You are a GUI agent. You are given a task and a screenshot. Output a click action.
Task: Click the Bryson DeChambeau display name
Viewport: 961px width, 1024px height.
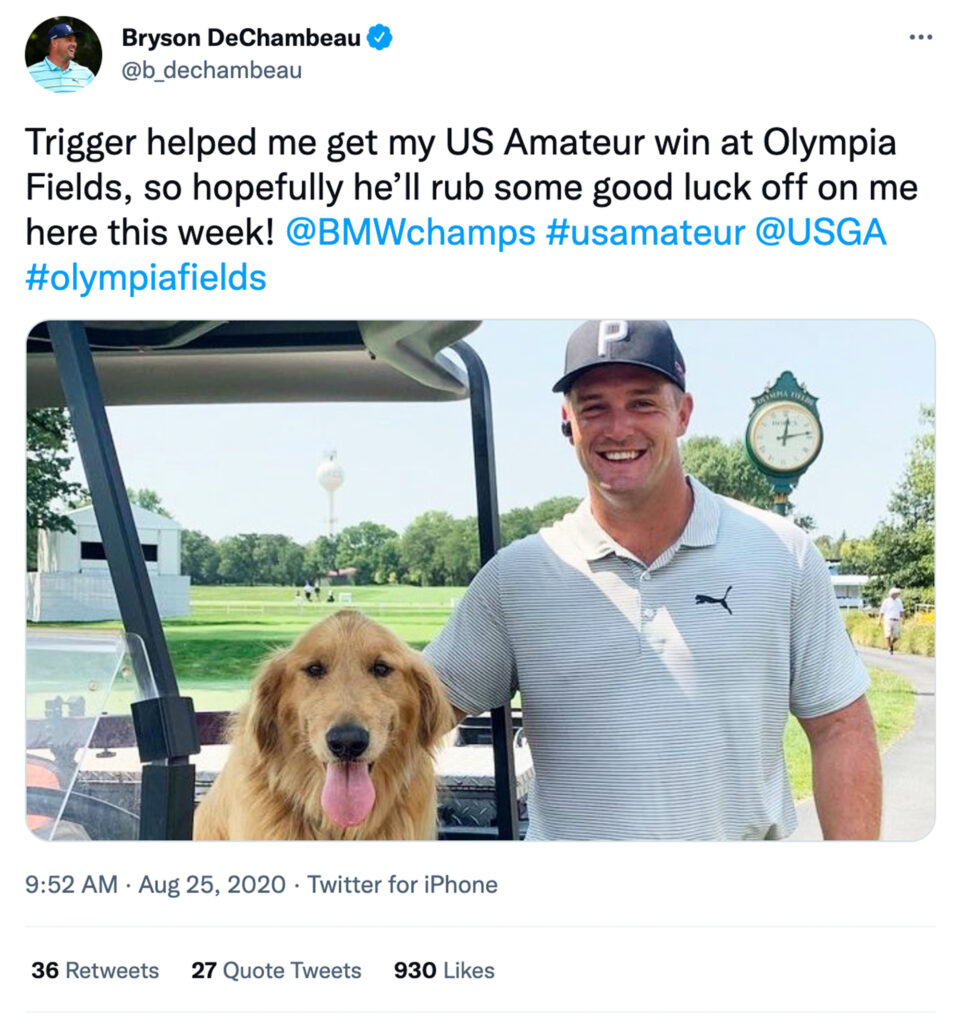241,38
